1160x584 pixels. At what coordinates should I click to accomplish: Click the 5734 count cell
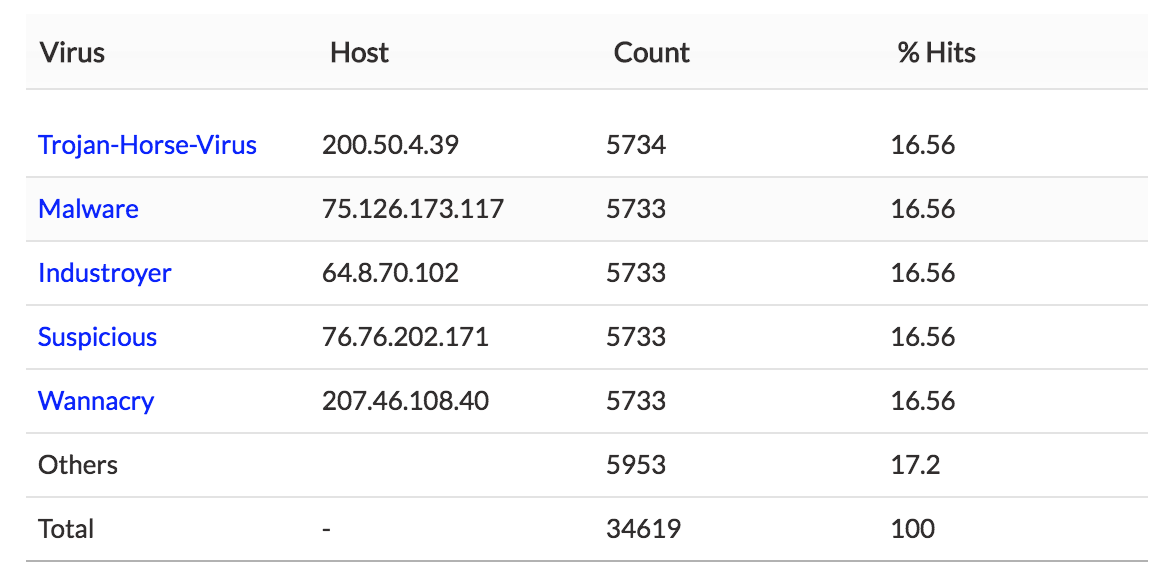(636, 145)
